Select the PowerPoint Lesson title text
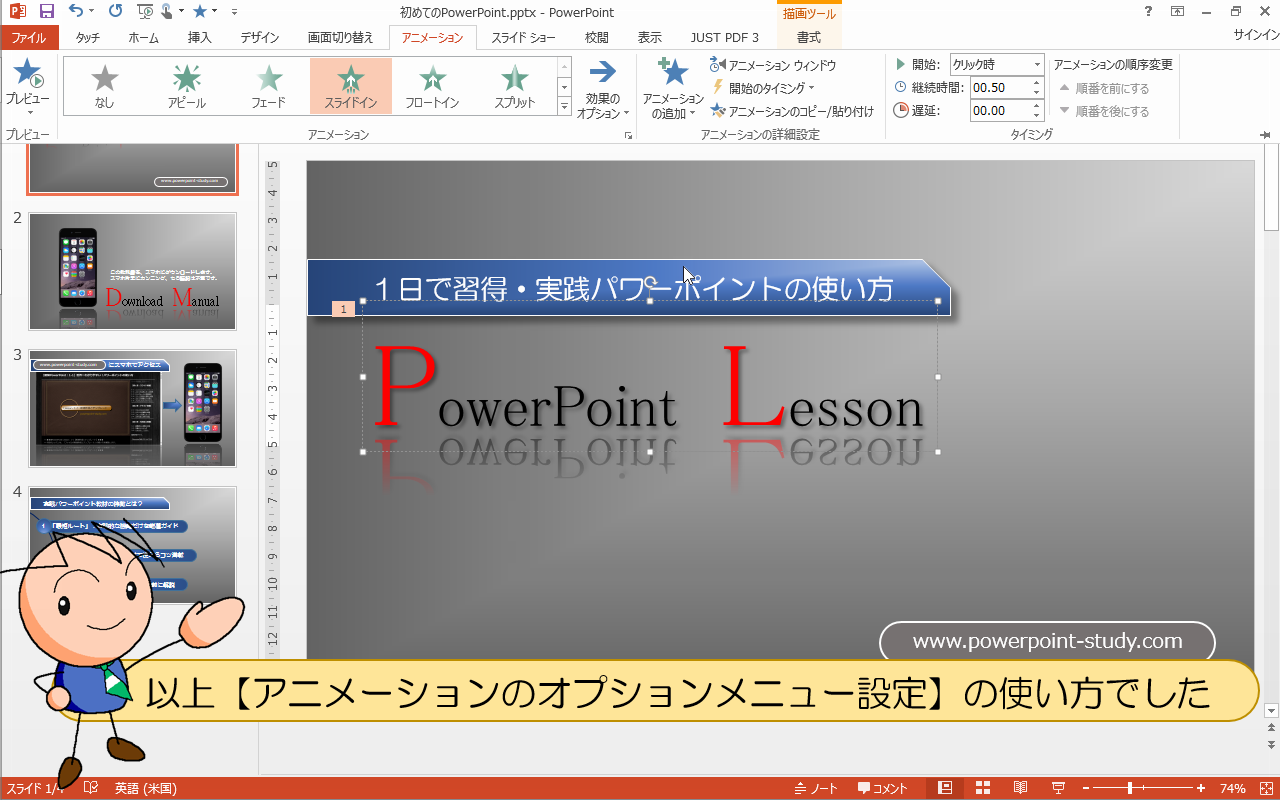The height and width of the screenshot is (800, 1280). [x=650, y=390]
